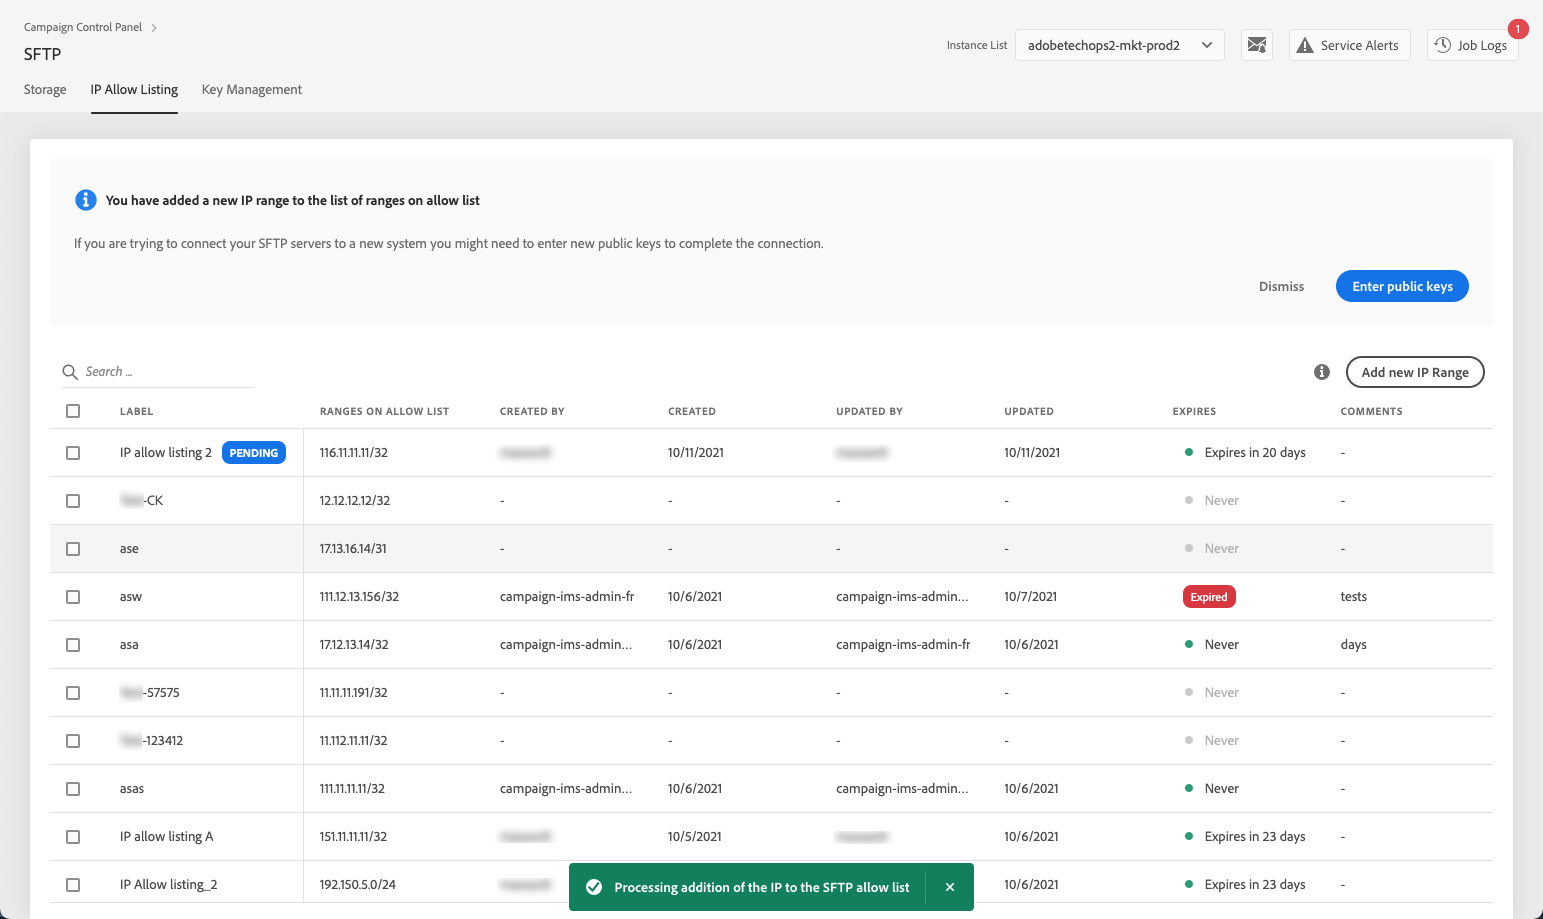1543x919 pixels.
Task: Open the Instance List dropdown
Action: click(x=1119, y=45)
